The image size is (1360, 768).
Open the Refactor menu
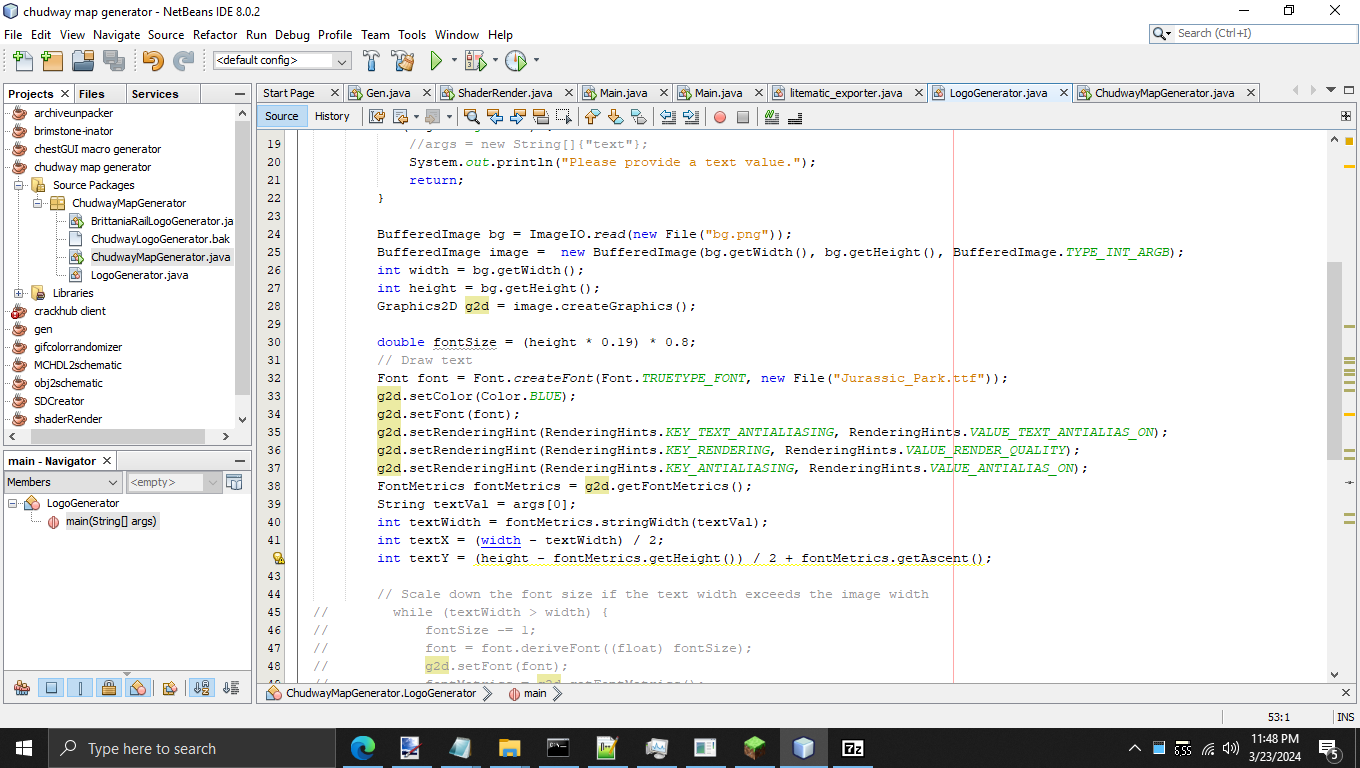[215, 34]
